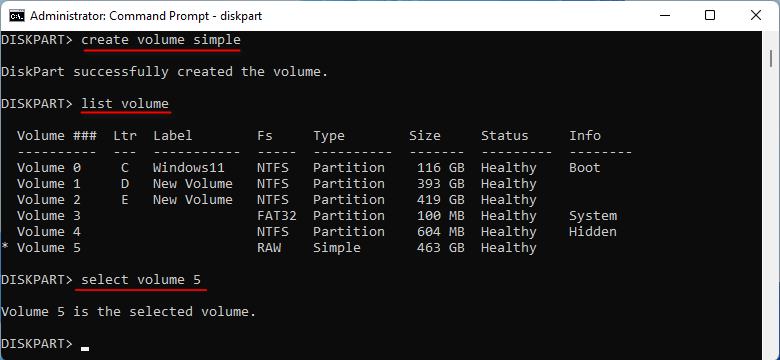Click 'Volume 0' row entry

point(49,168)
